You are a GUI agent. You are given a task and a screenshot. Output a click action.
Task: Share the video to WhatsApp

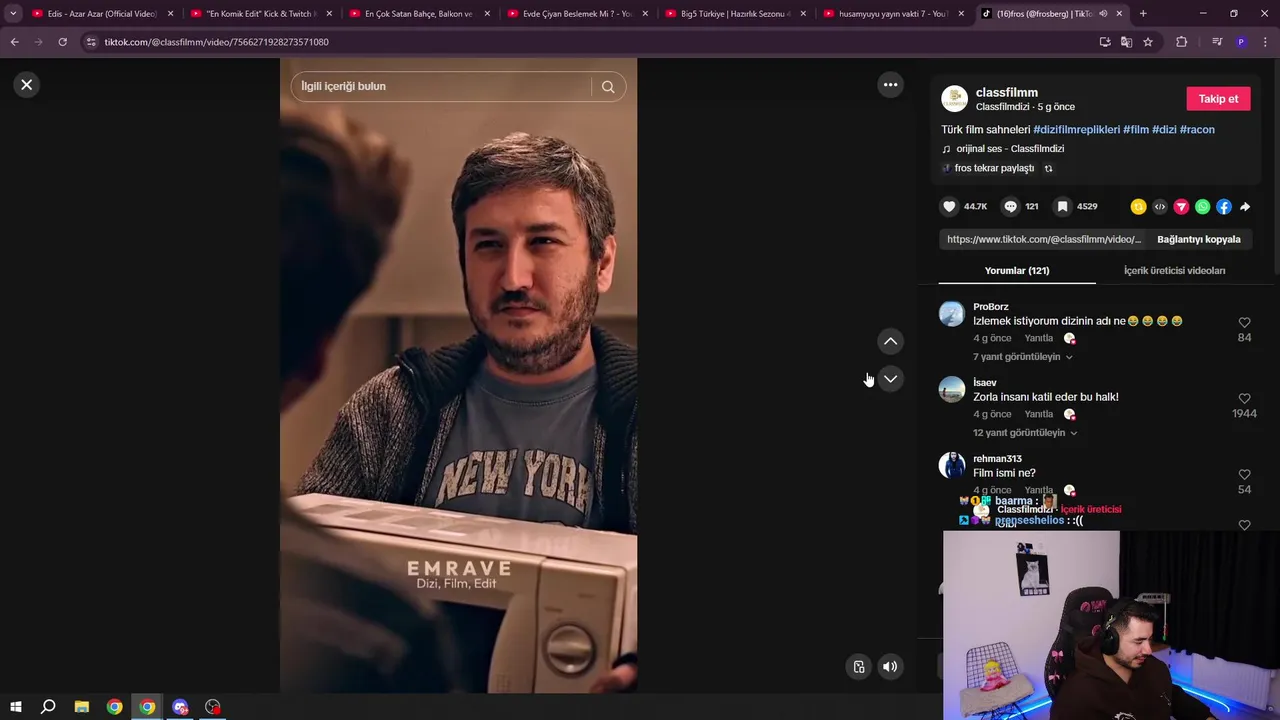(x=1202, y=207)
